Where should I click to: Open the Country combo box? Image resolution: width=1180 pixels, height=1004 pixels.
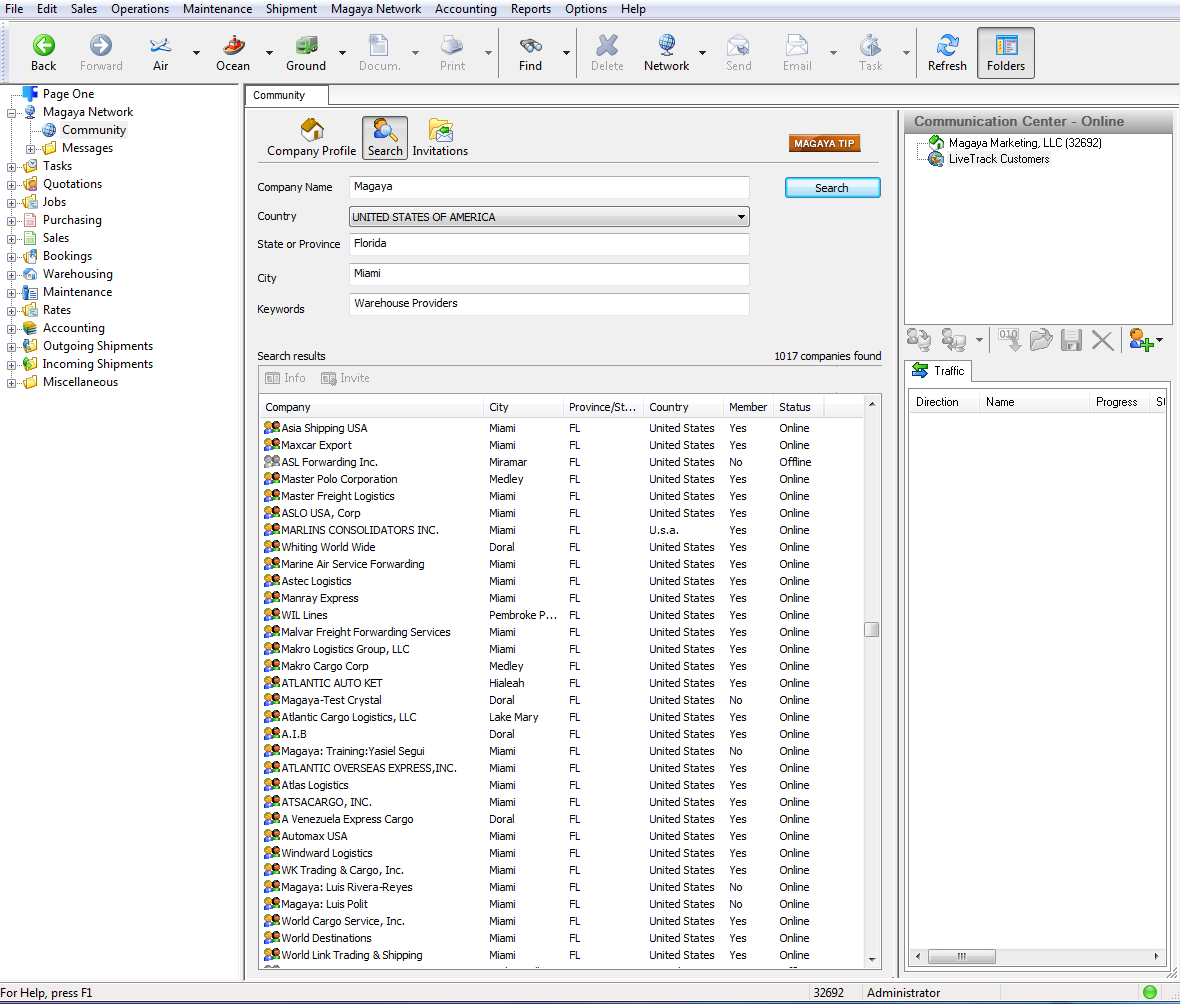coord(549,217)
